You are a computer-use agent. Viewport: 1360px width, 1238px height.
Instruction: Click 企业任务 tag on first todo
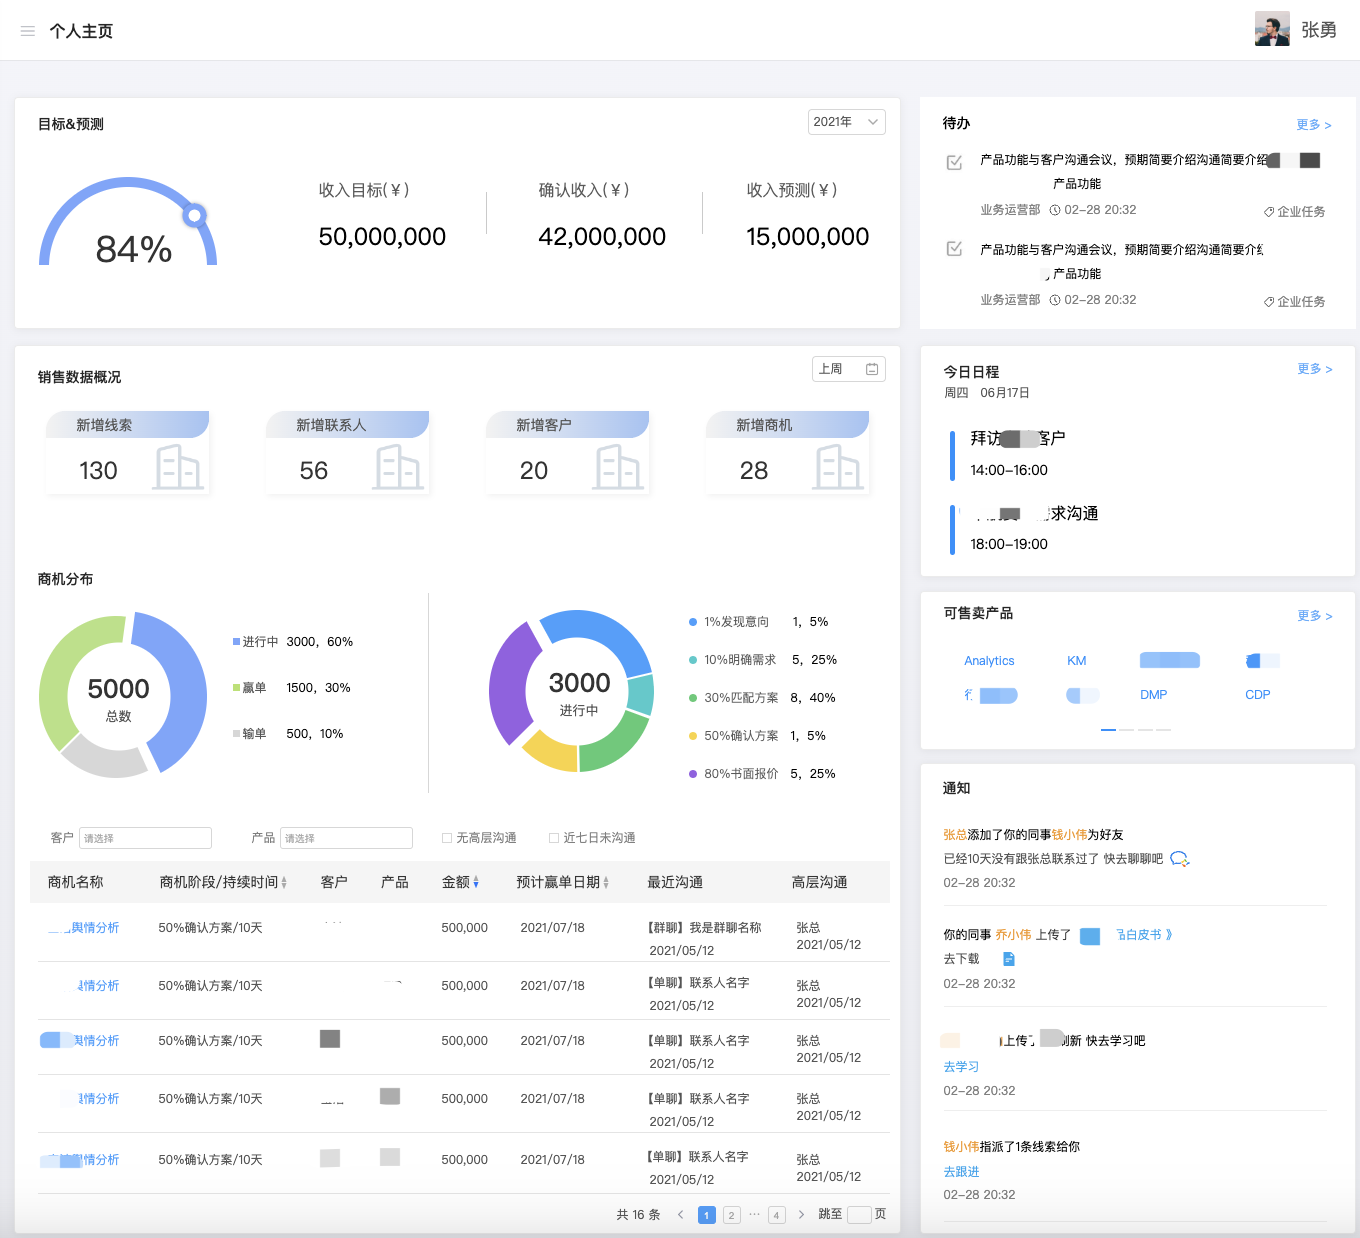coord(1294,212)
